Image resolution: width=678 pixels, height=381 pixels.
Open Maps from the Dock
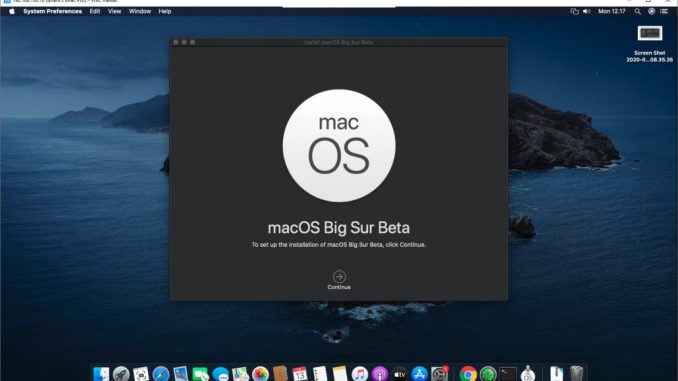point(240,374)
